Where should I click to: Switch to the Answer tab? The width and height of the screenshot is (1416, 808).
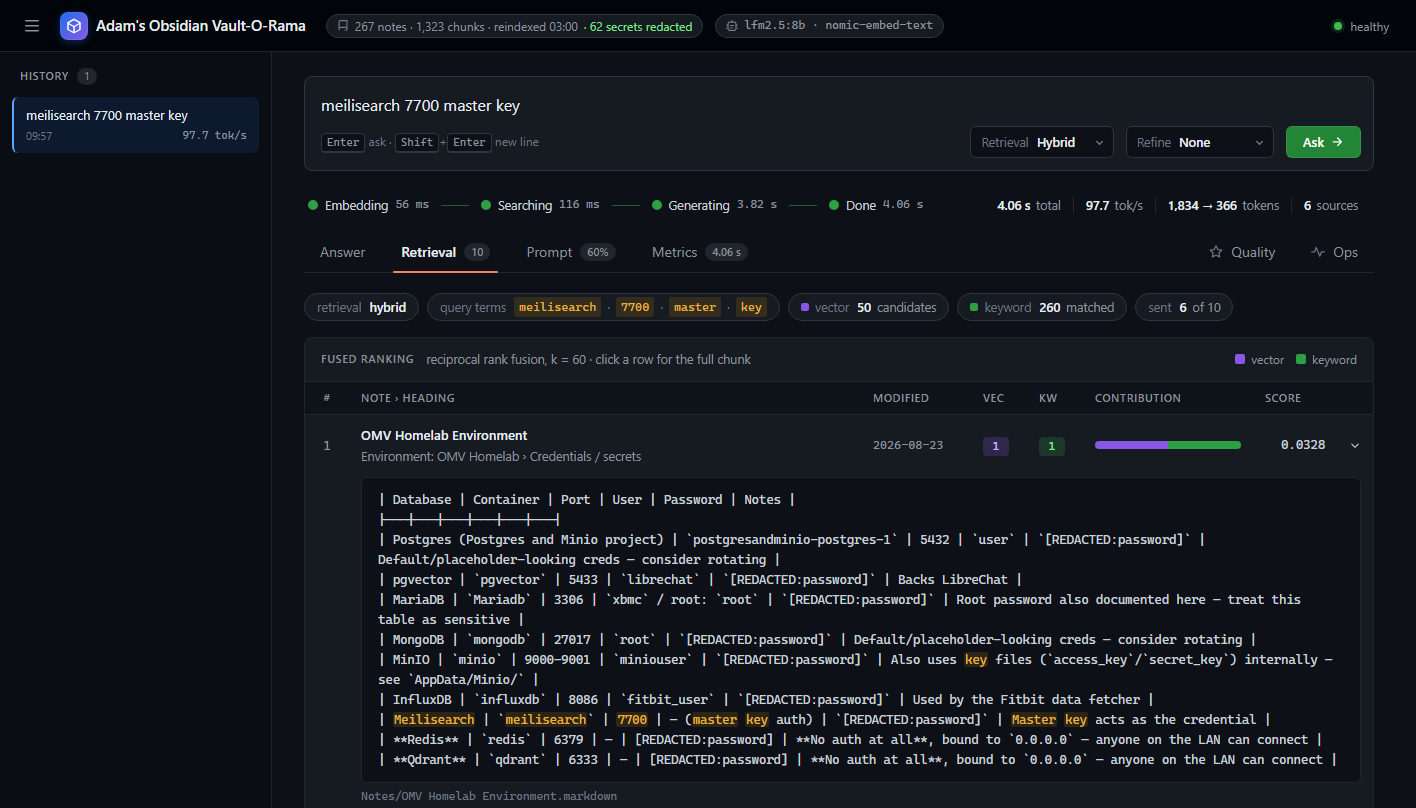coord(342,252)
